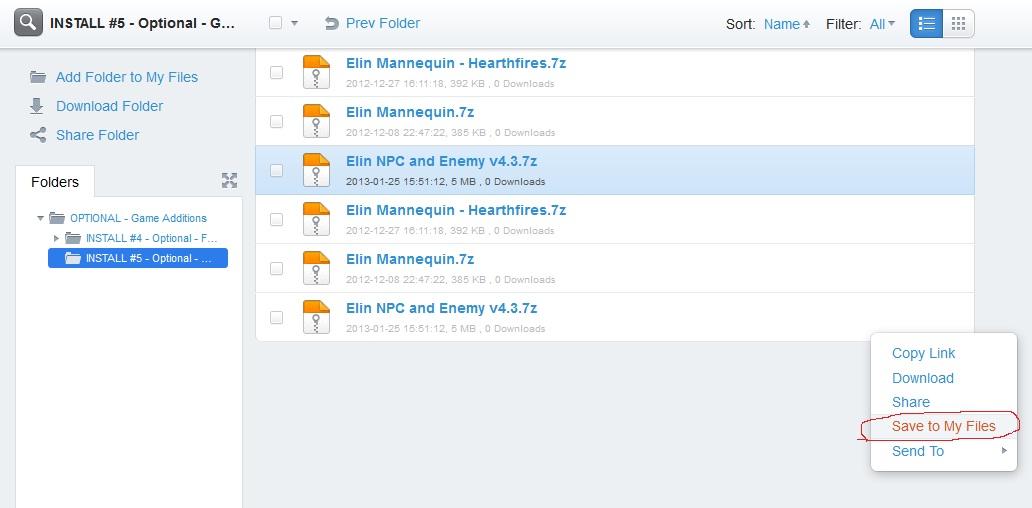The width and height of the screenshot is (1032, 508).
Task: Tick the select-all checkbox in the header
Action: pos(276,23)
